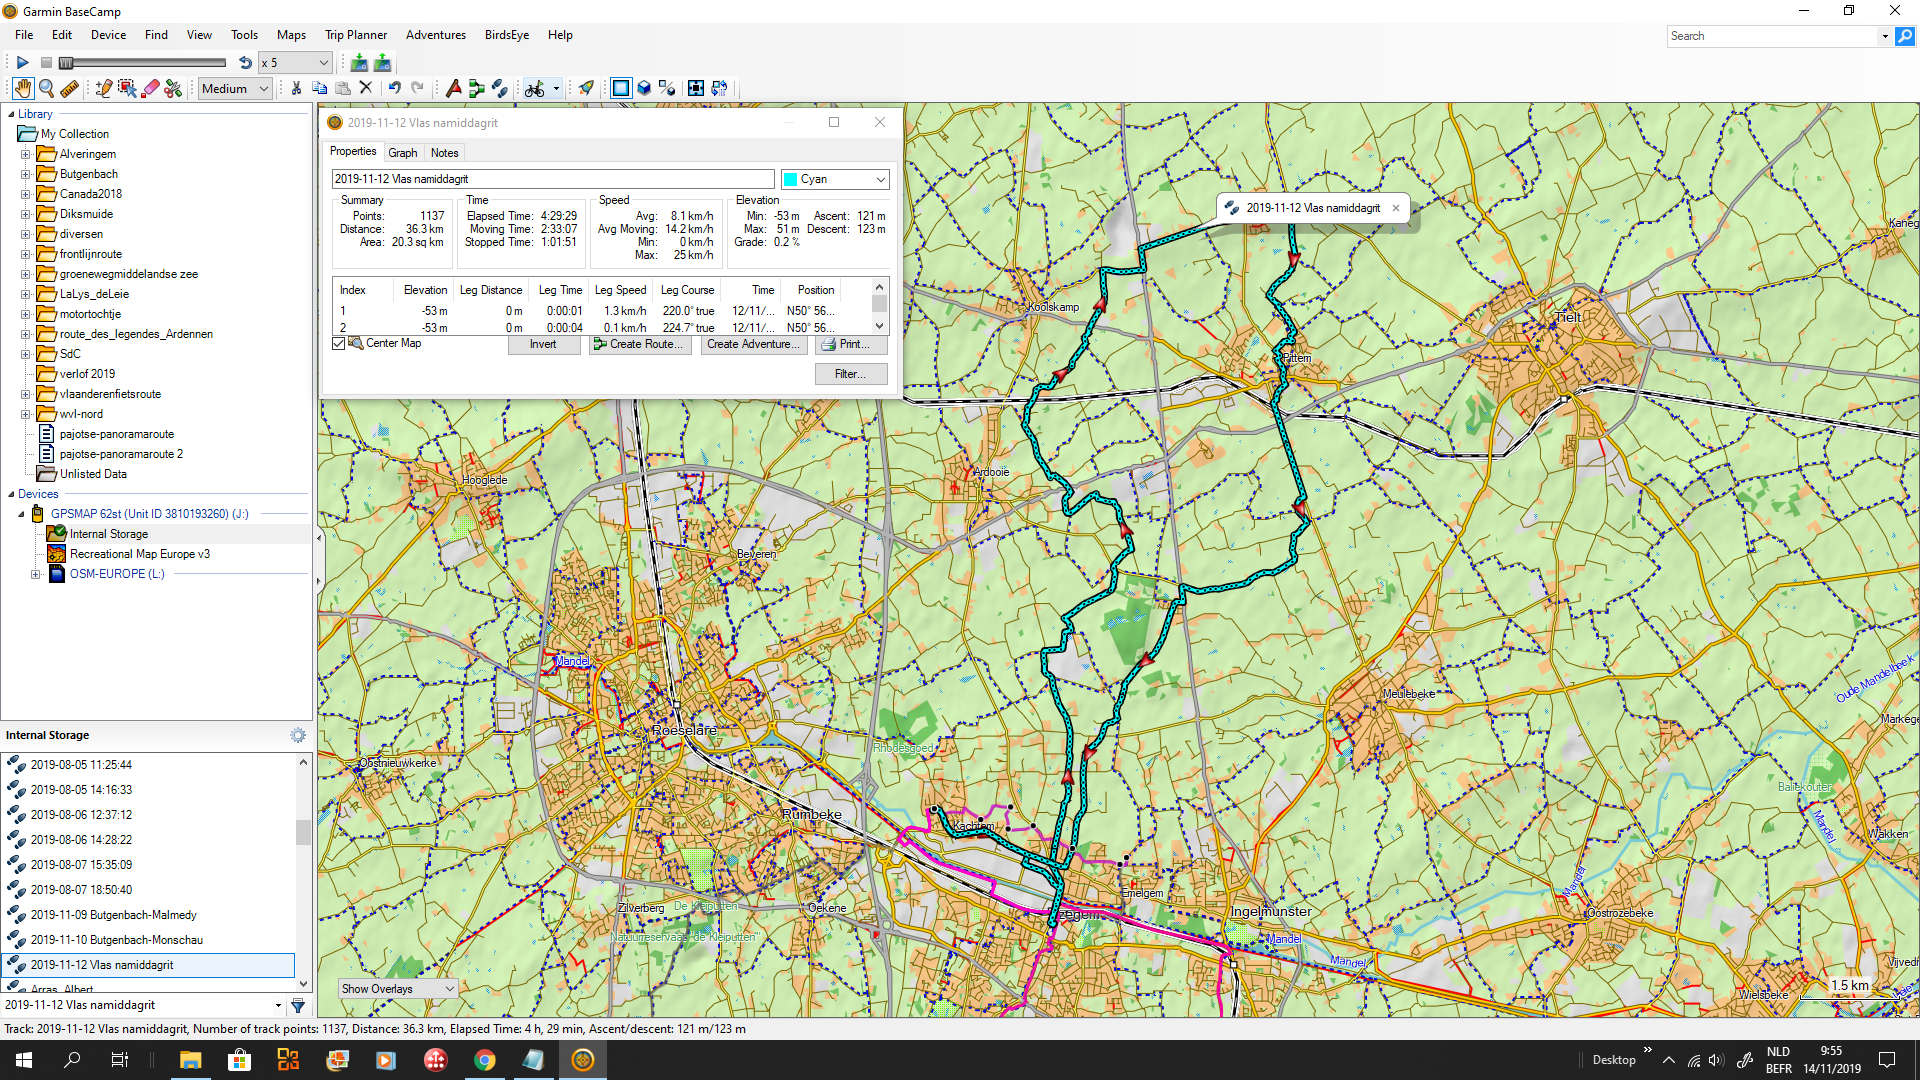Select the bicycle activity profile
1920x1080 pixels.
pos(535,89)
